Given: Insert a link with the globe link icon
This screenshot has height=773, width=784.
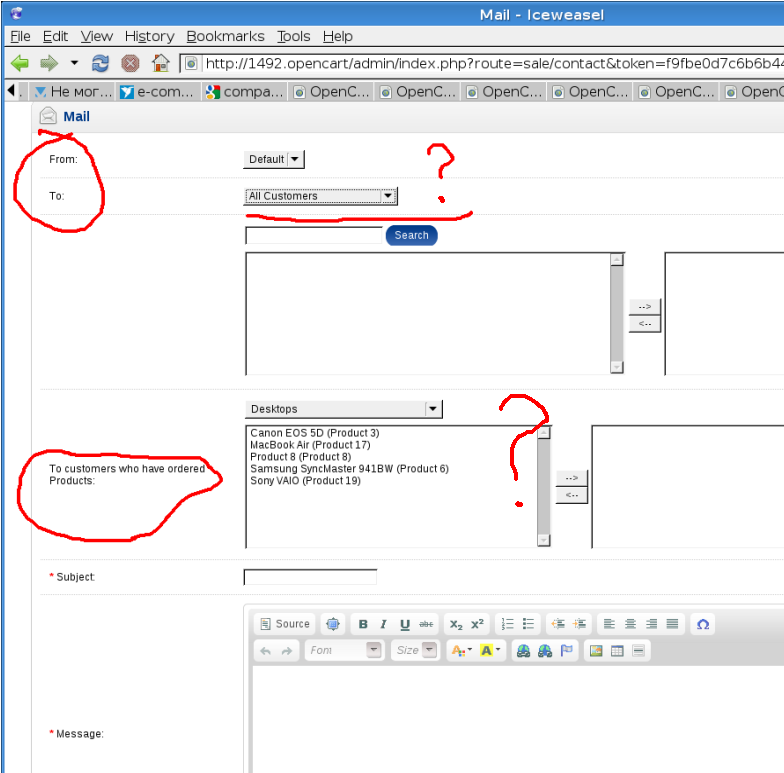Looking at the screenshot, I should click(x=524, y=650).
